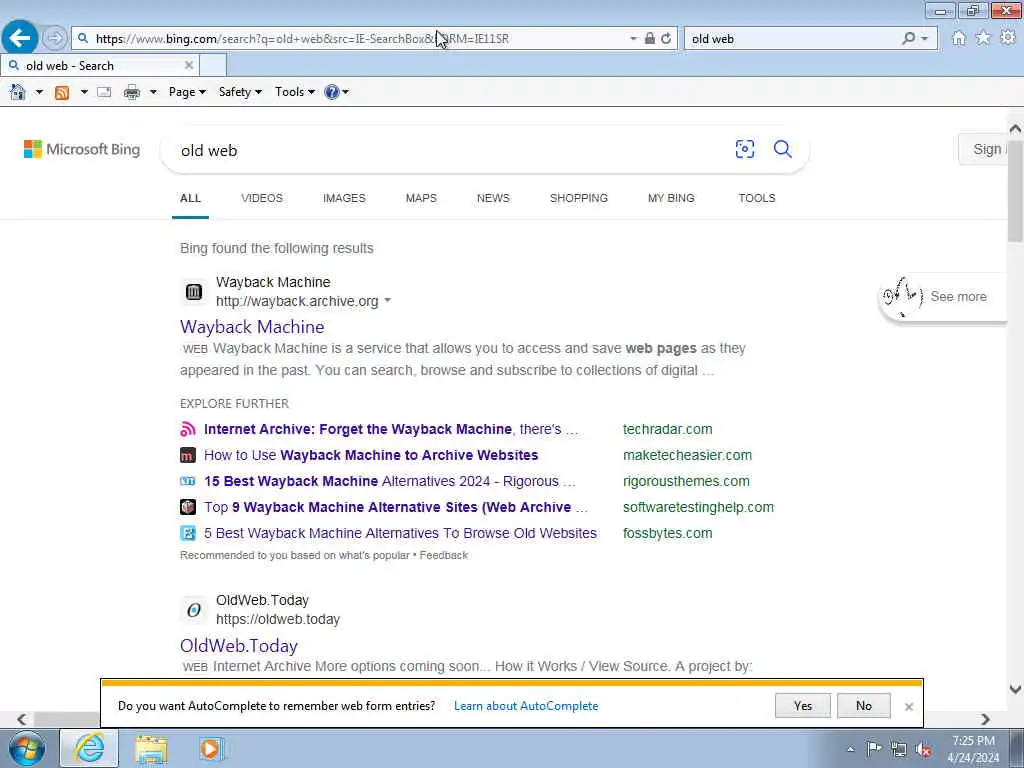Switch to the NEWS results tab

[493, 198]
